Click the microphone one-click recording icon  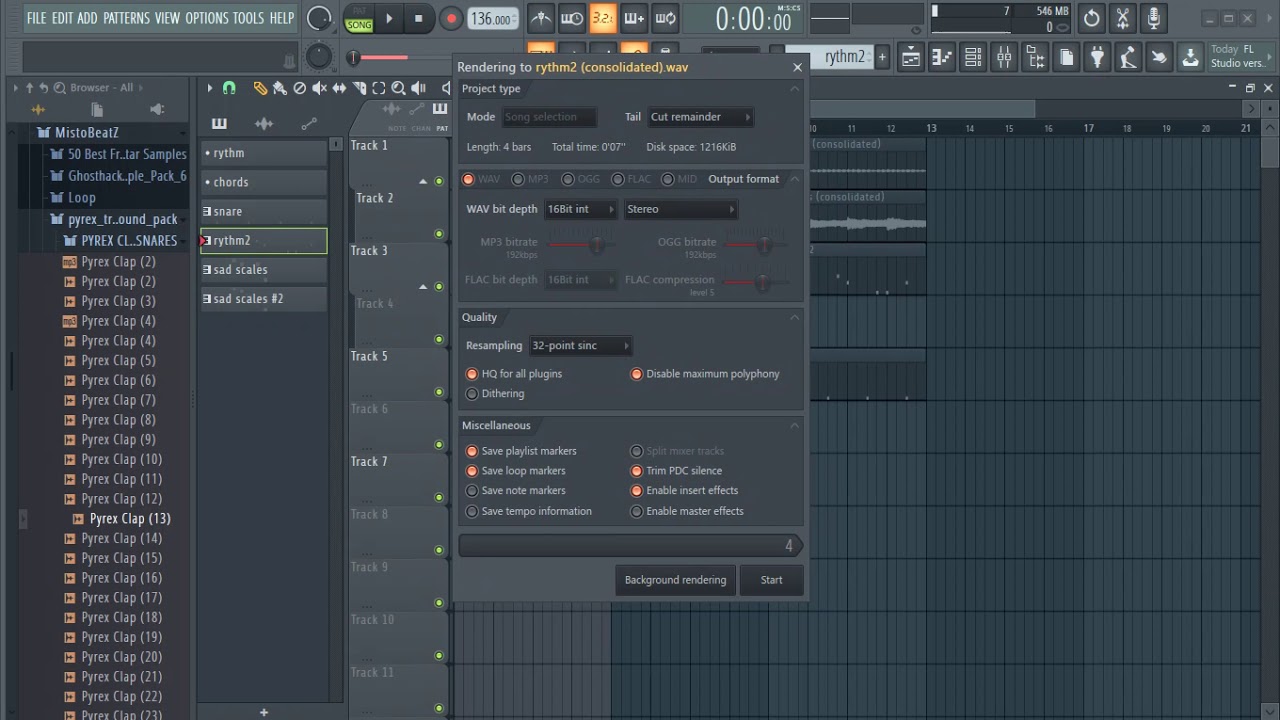tap(1154, 18)
